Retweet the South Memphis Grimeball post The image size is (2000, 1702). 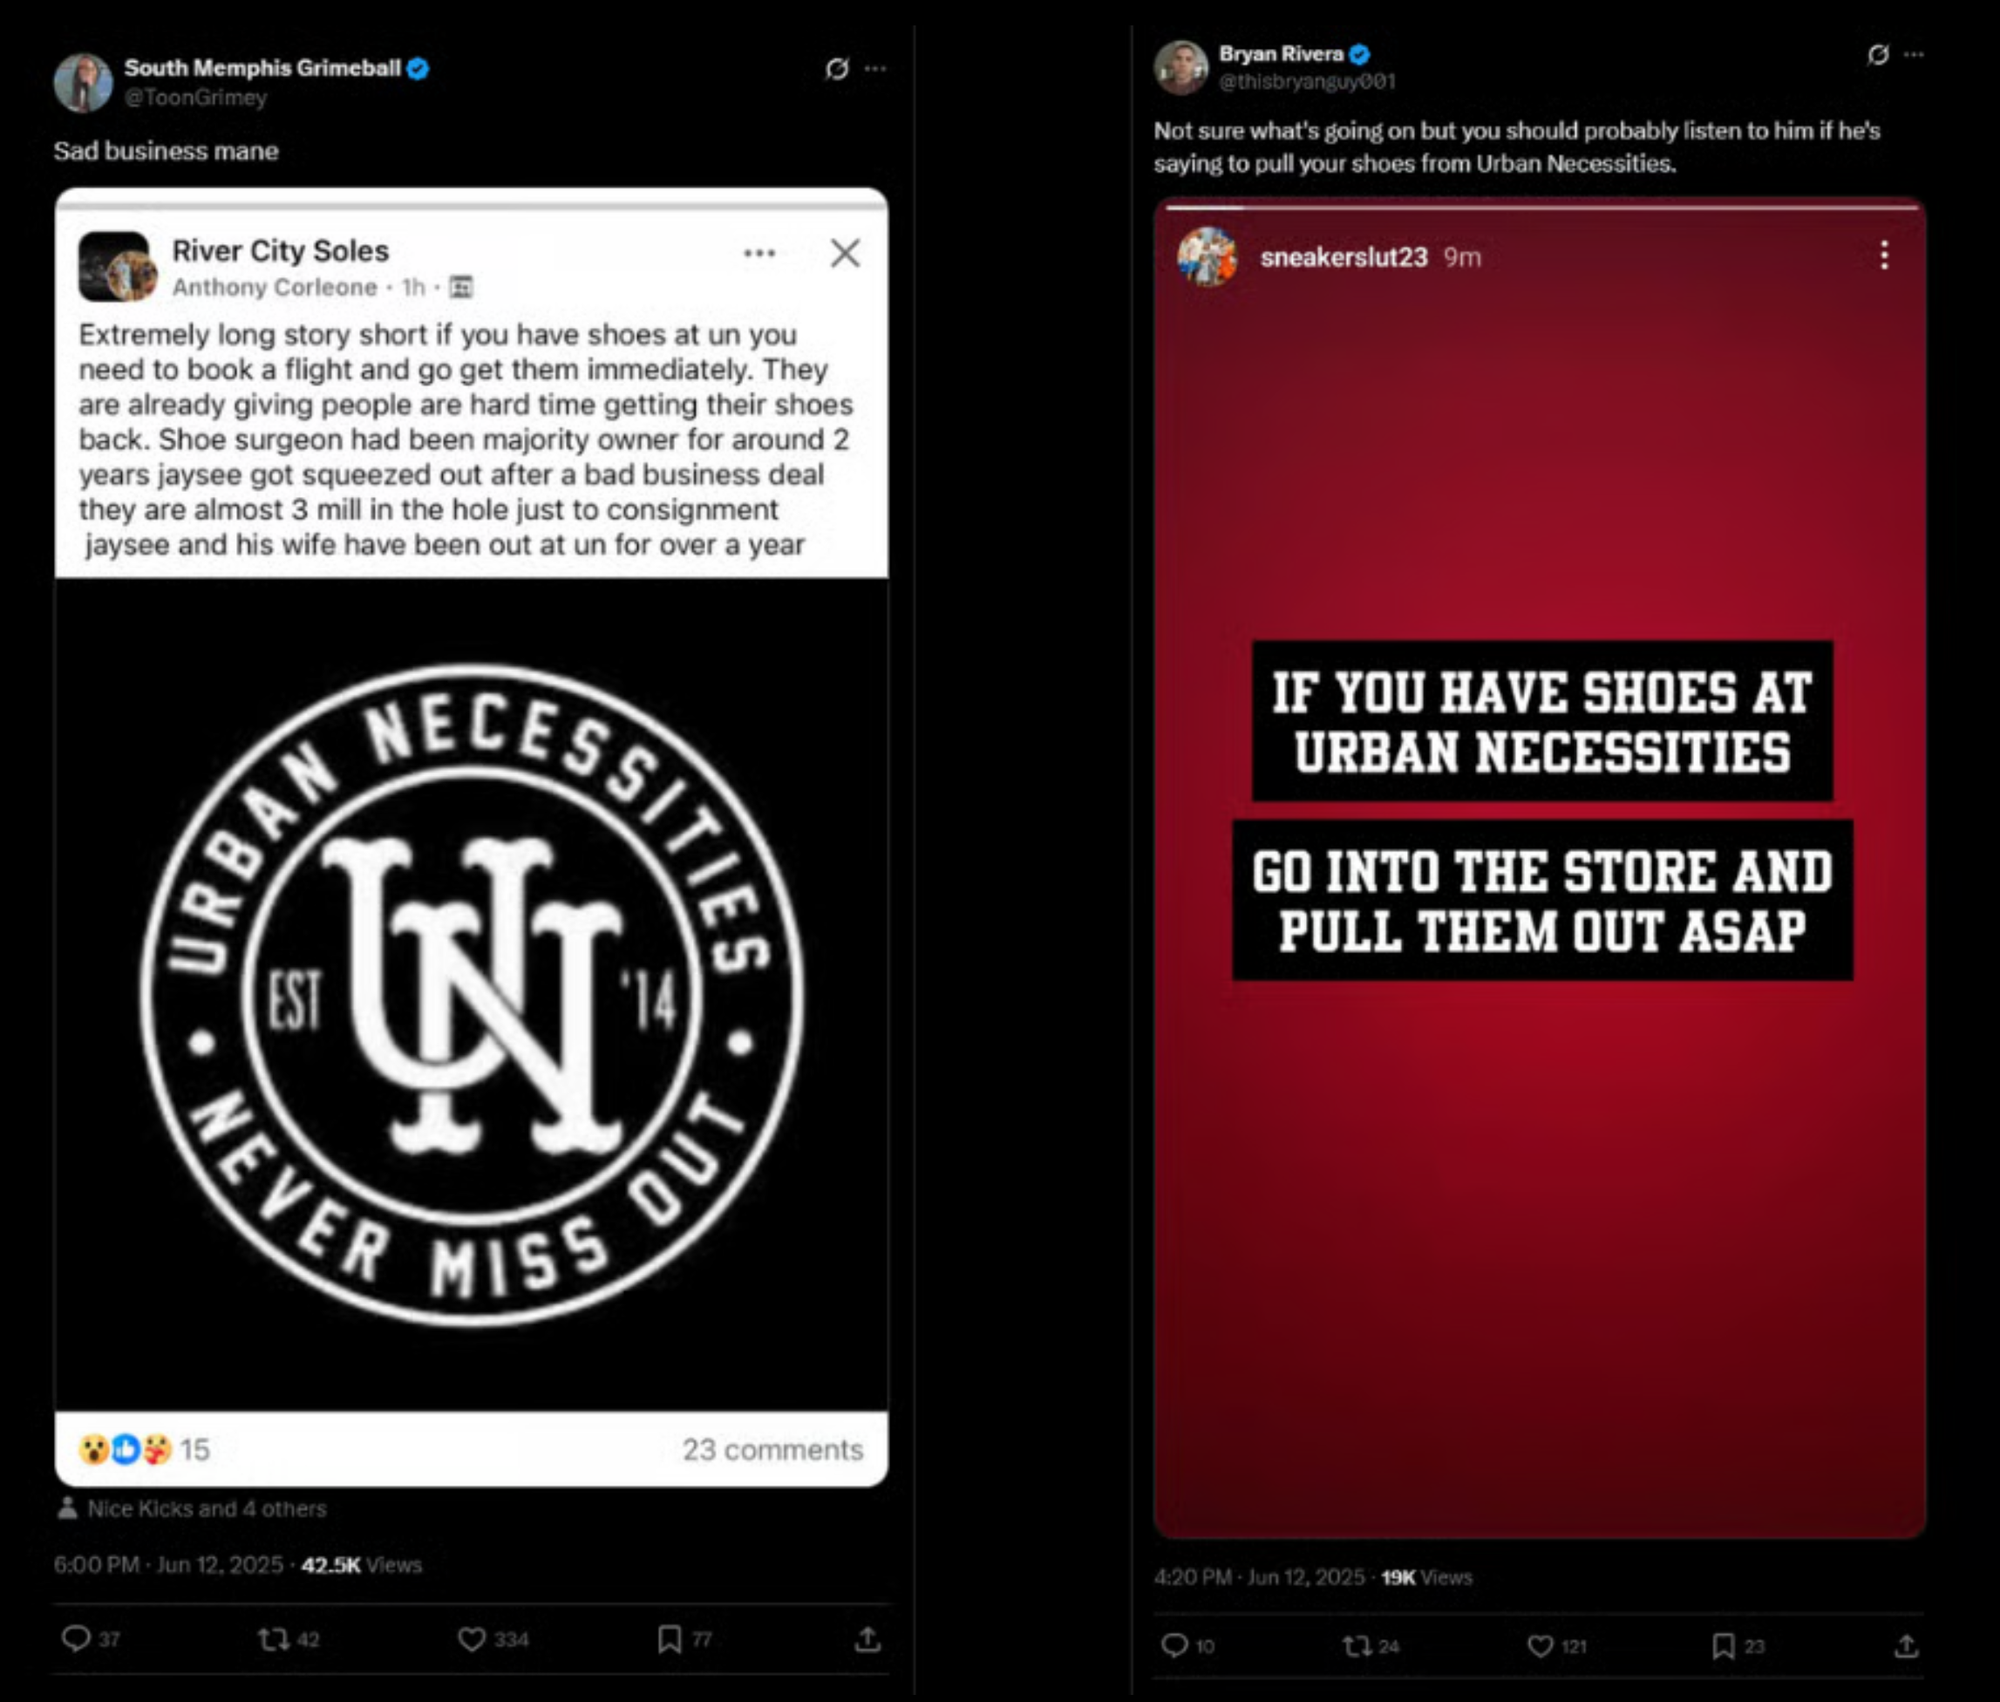coord(273,1638)
